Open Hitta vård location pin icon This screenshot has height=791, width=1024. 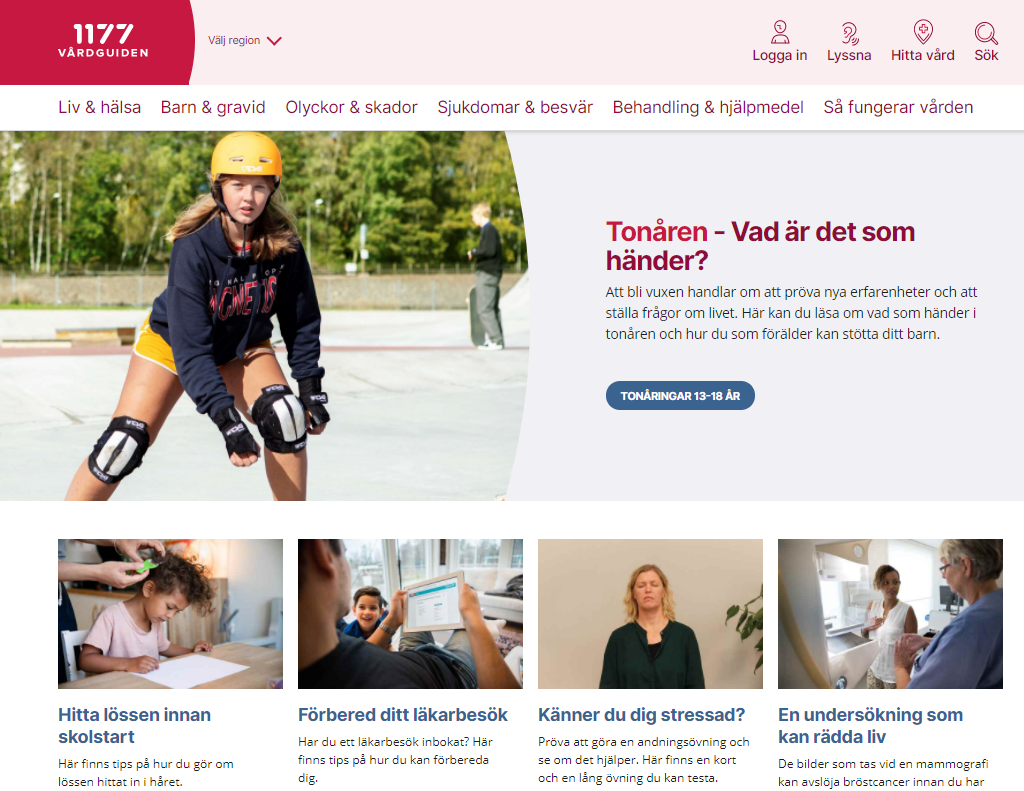coord(923,32)
